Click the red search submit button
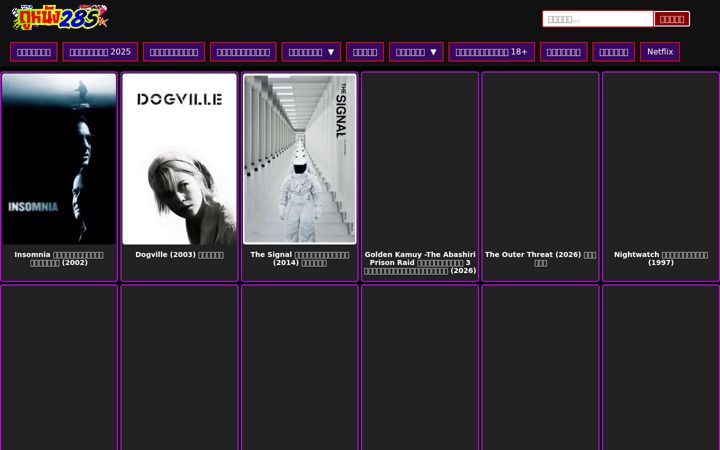Viewport: 720px width, 450px height. (671, 19)
